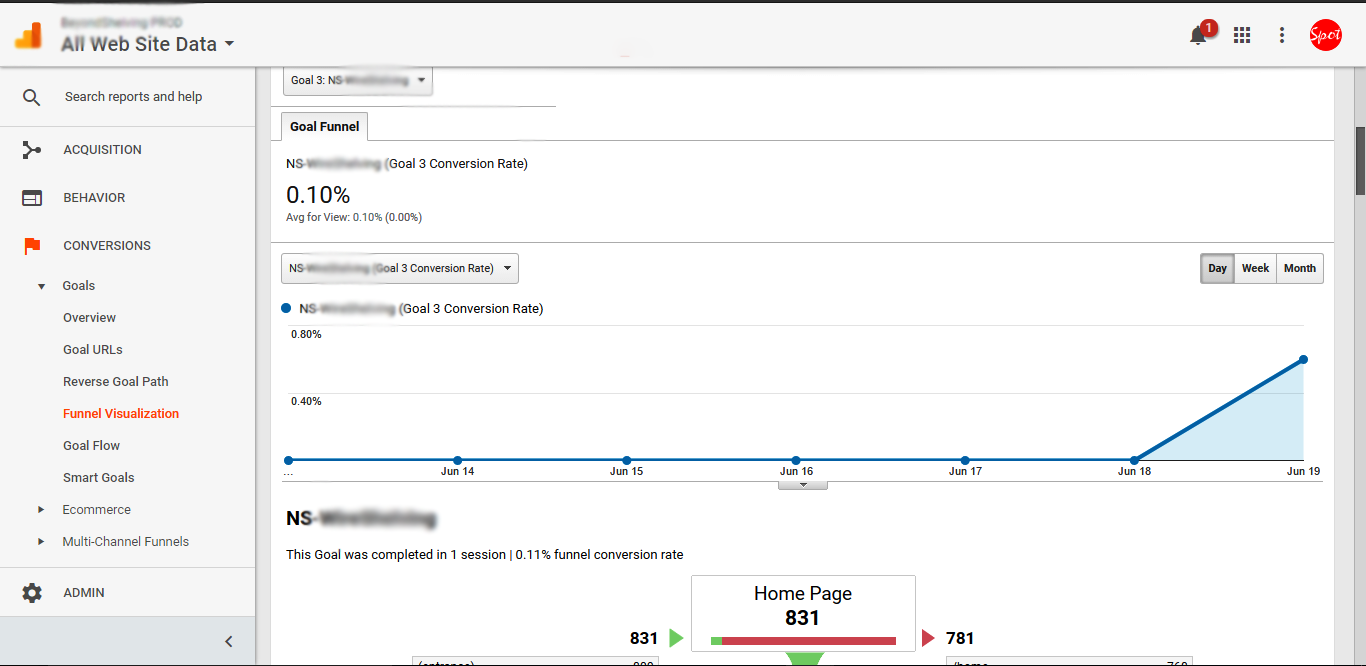Image resolution: width=1366 pixels, height=666 pixels.
Task: Click the red Spot account avatar
Action: pyautogui.click(x=1325, y=35)
